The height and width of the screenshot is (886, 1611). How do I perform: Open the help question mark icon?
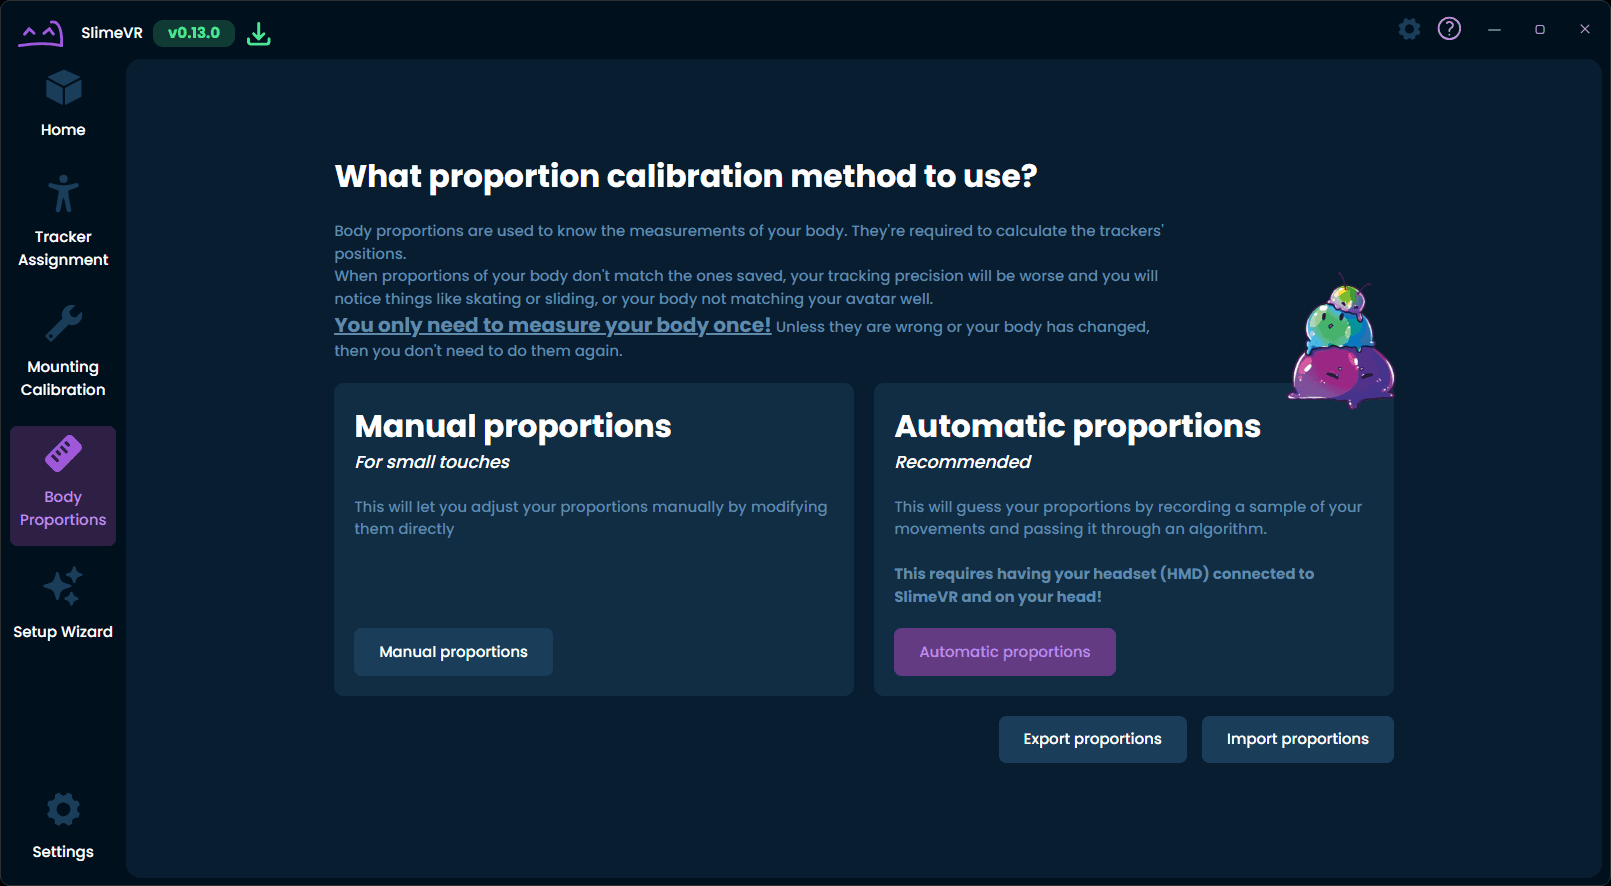point(1449,29)
